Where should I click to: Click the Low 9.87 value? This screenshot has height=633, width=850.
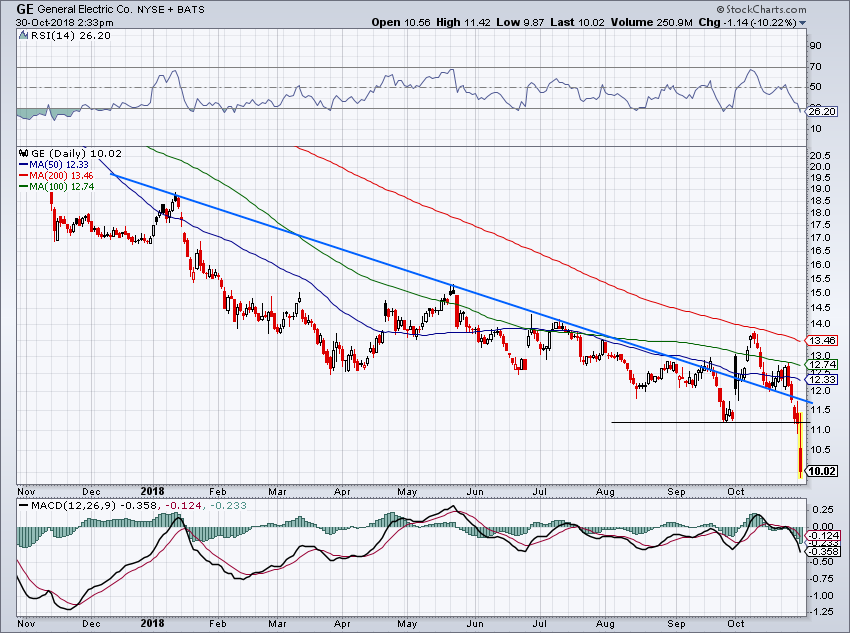tap(520, 23)
